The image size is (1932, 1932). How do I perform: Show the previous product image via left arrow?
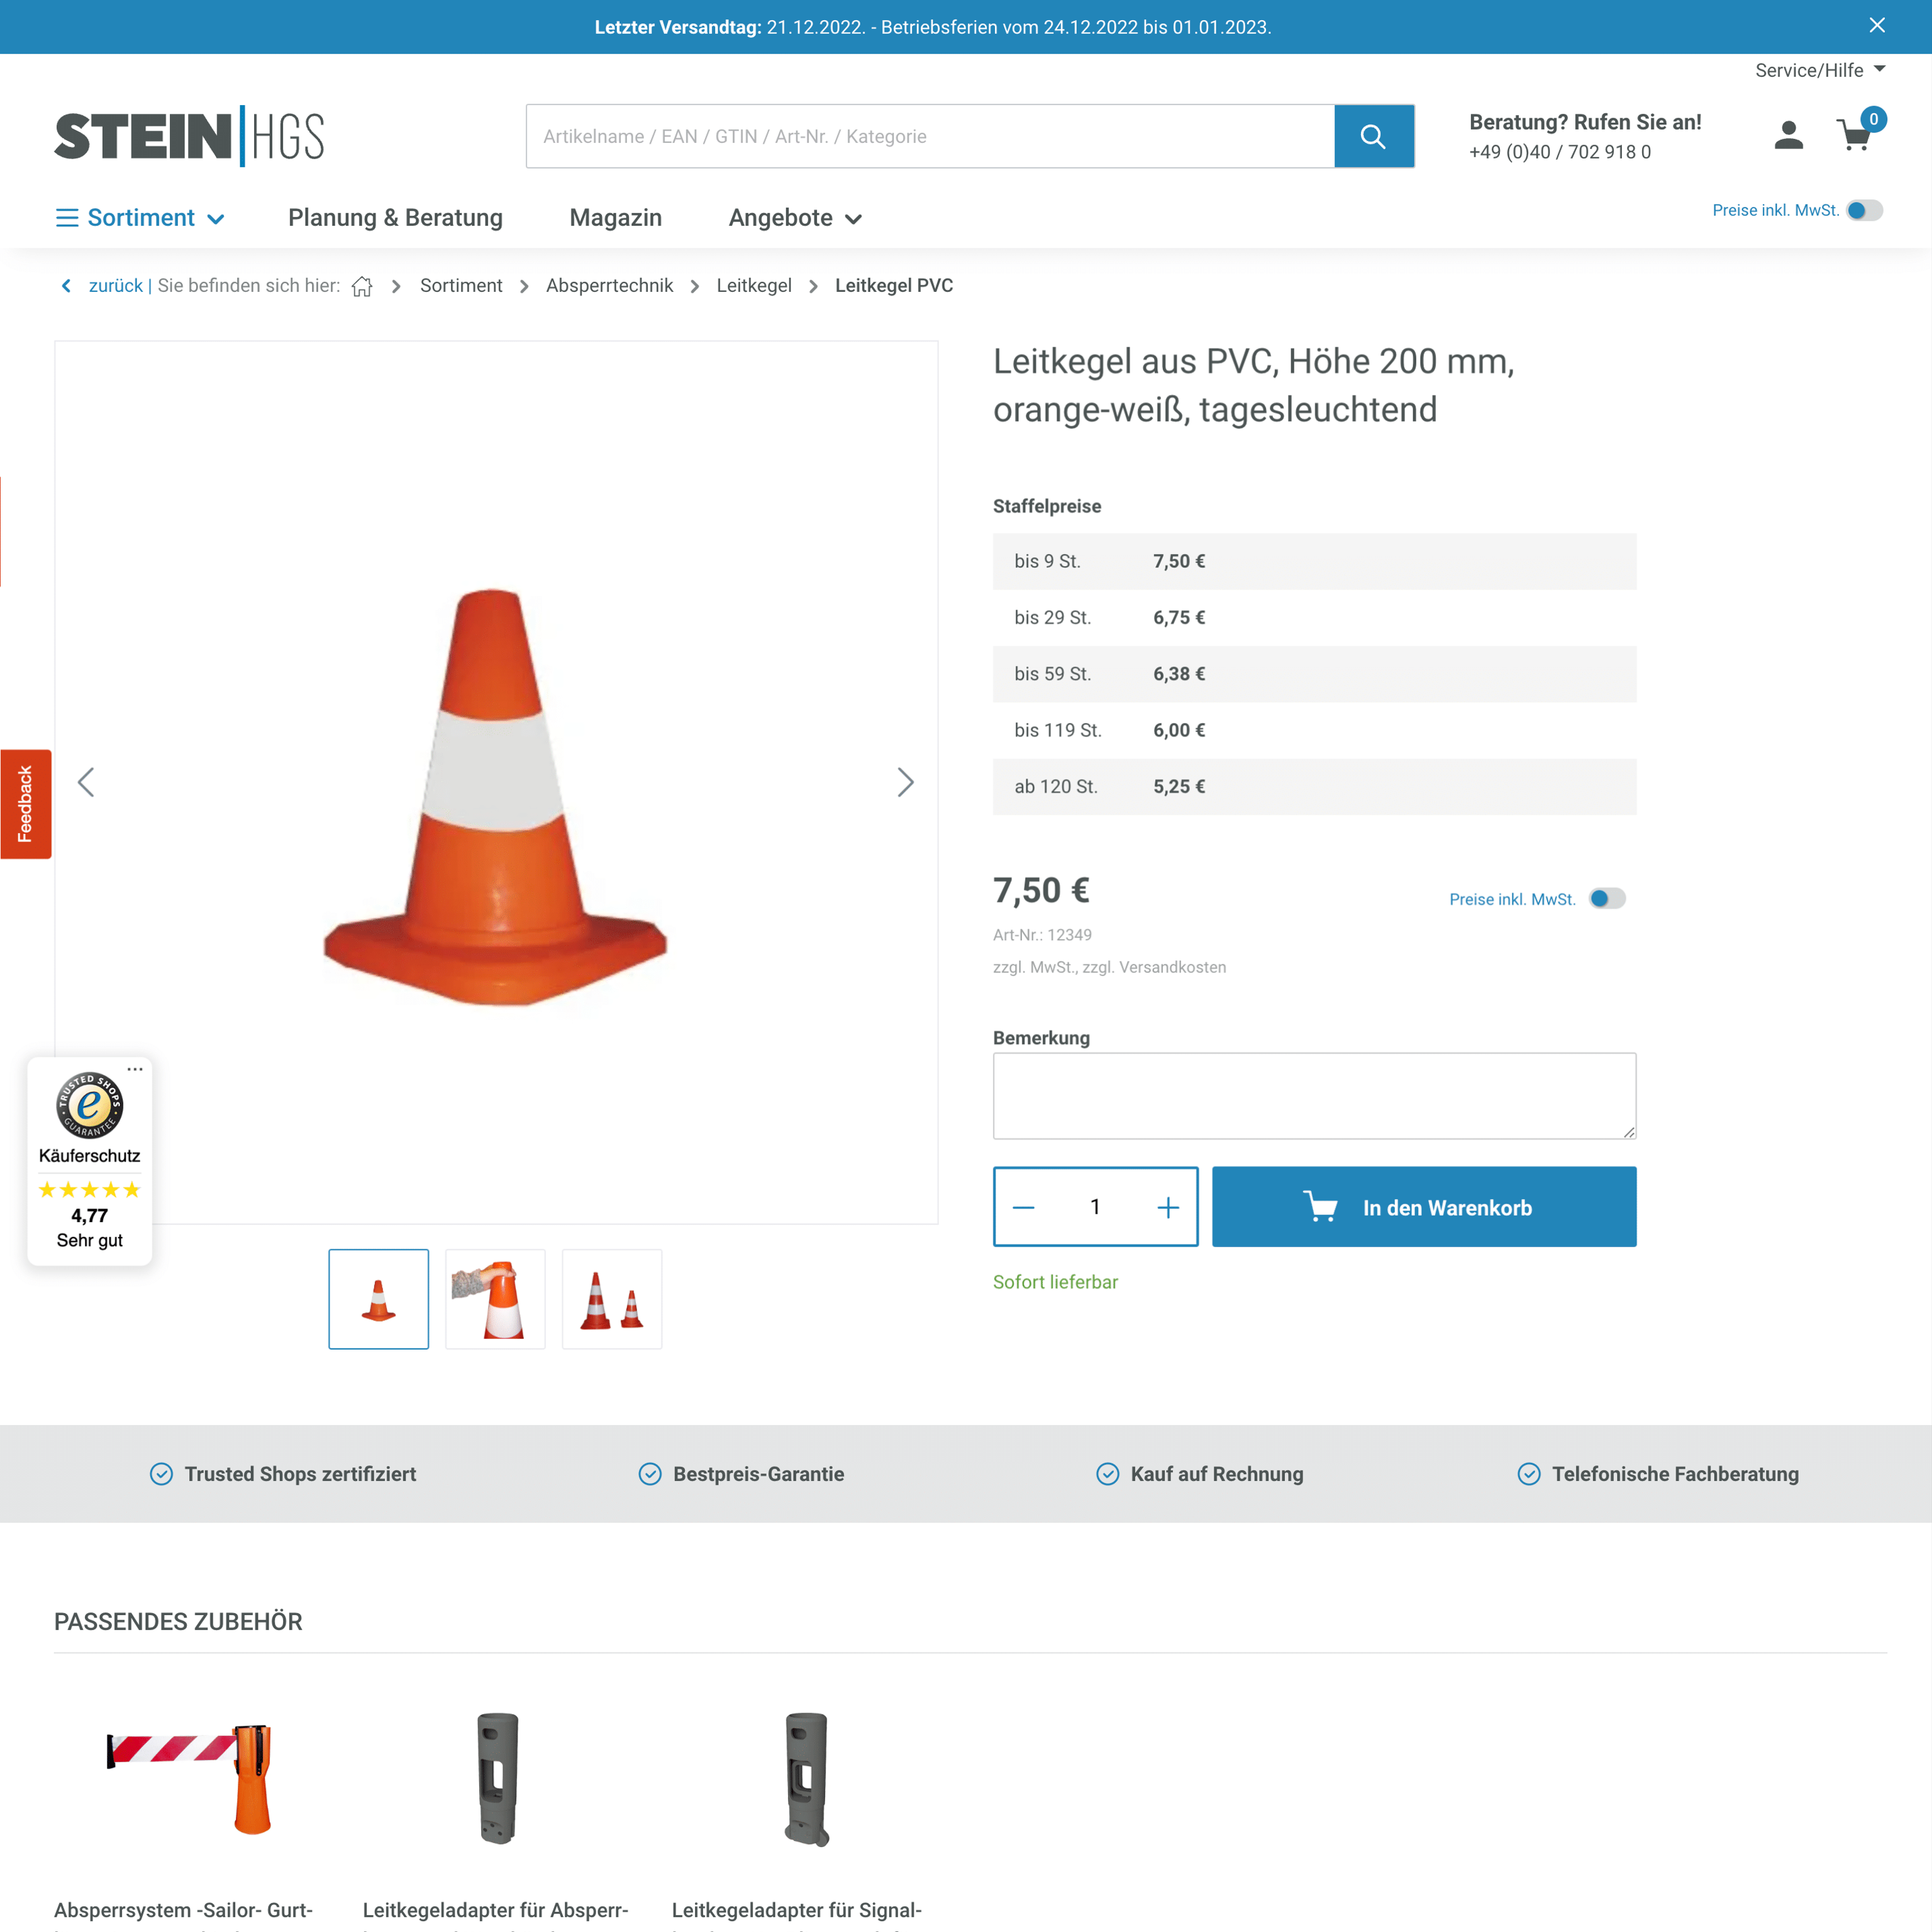coord(86,782)
